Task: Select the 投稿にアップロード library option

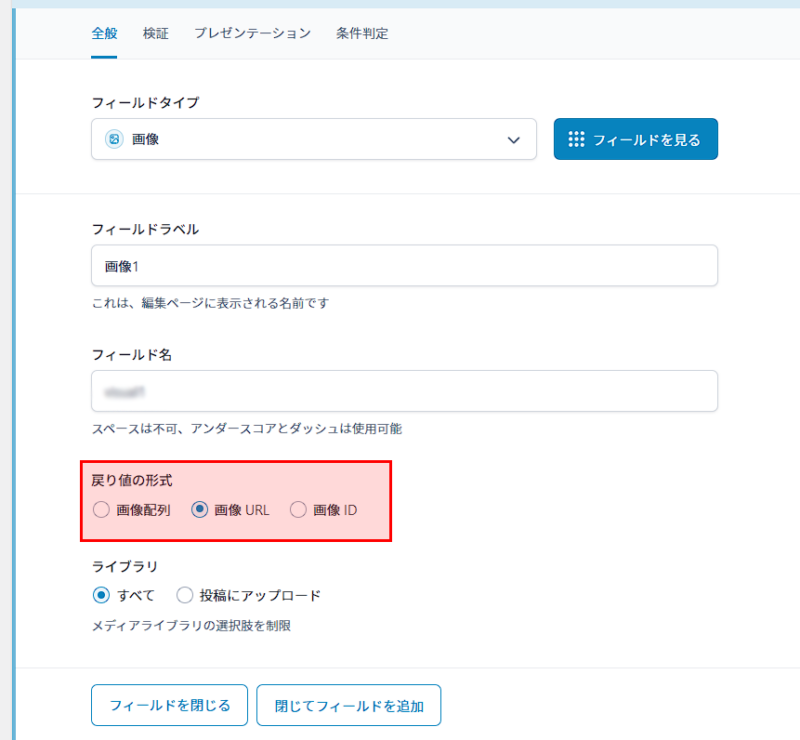Action: (x=185, y=596)
